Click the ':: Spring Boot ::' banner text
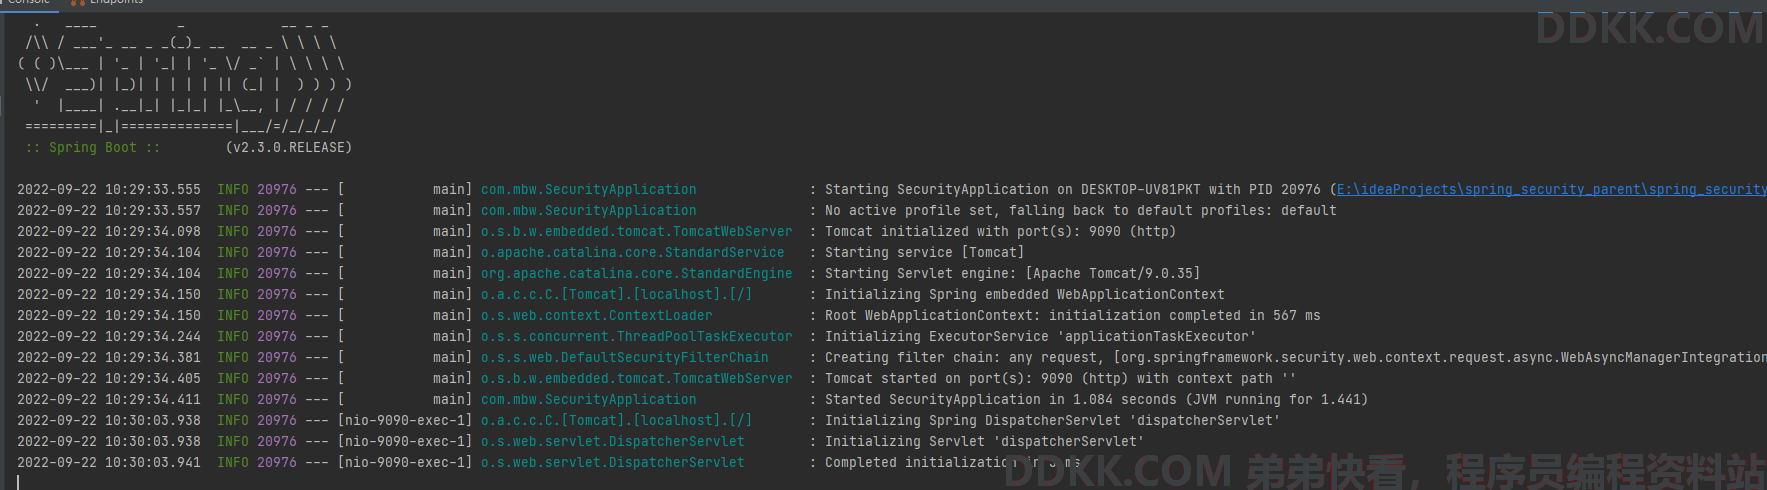Image resolution: width=1767 pixels, height=490 pixels. click(92, 147)
